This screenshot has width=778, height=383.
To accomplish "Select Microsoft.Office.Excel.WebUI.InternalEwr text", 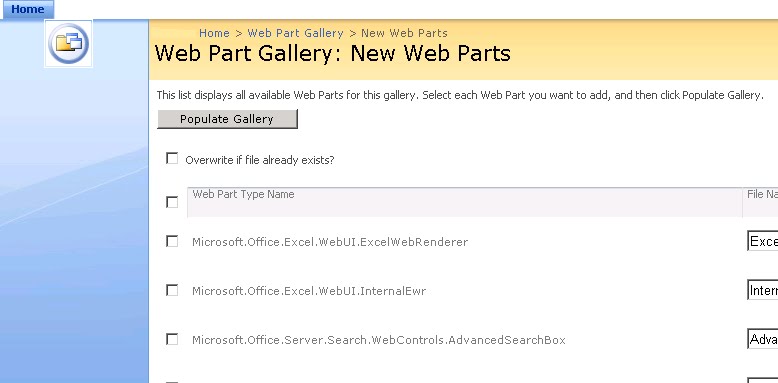I will click(x=309, y=291).
